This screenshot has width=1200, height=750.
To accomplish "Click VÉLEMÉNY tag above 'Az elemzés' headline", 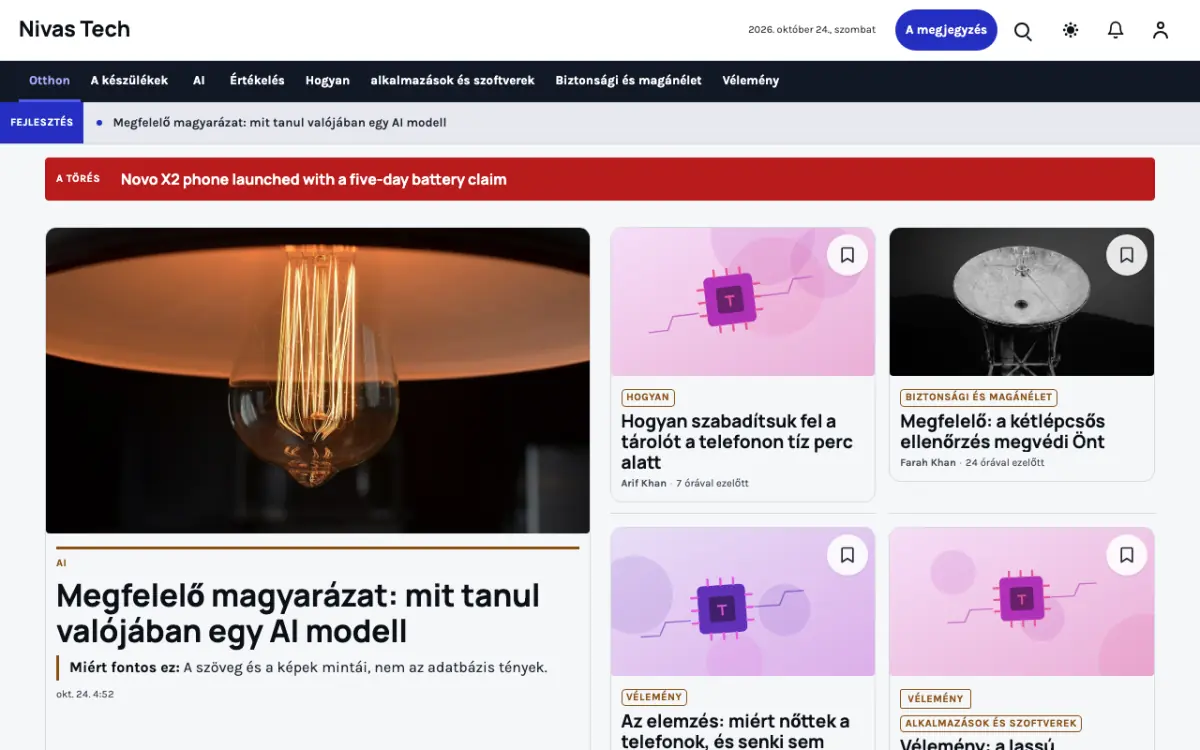I will click(654, 697).
